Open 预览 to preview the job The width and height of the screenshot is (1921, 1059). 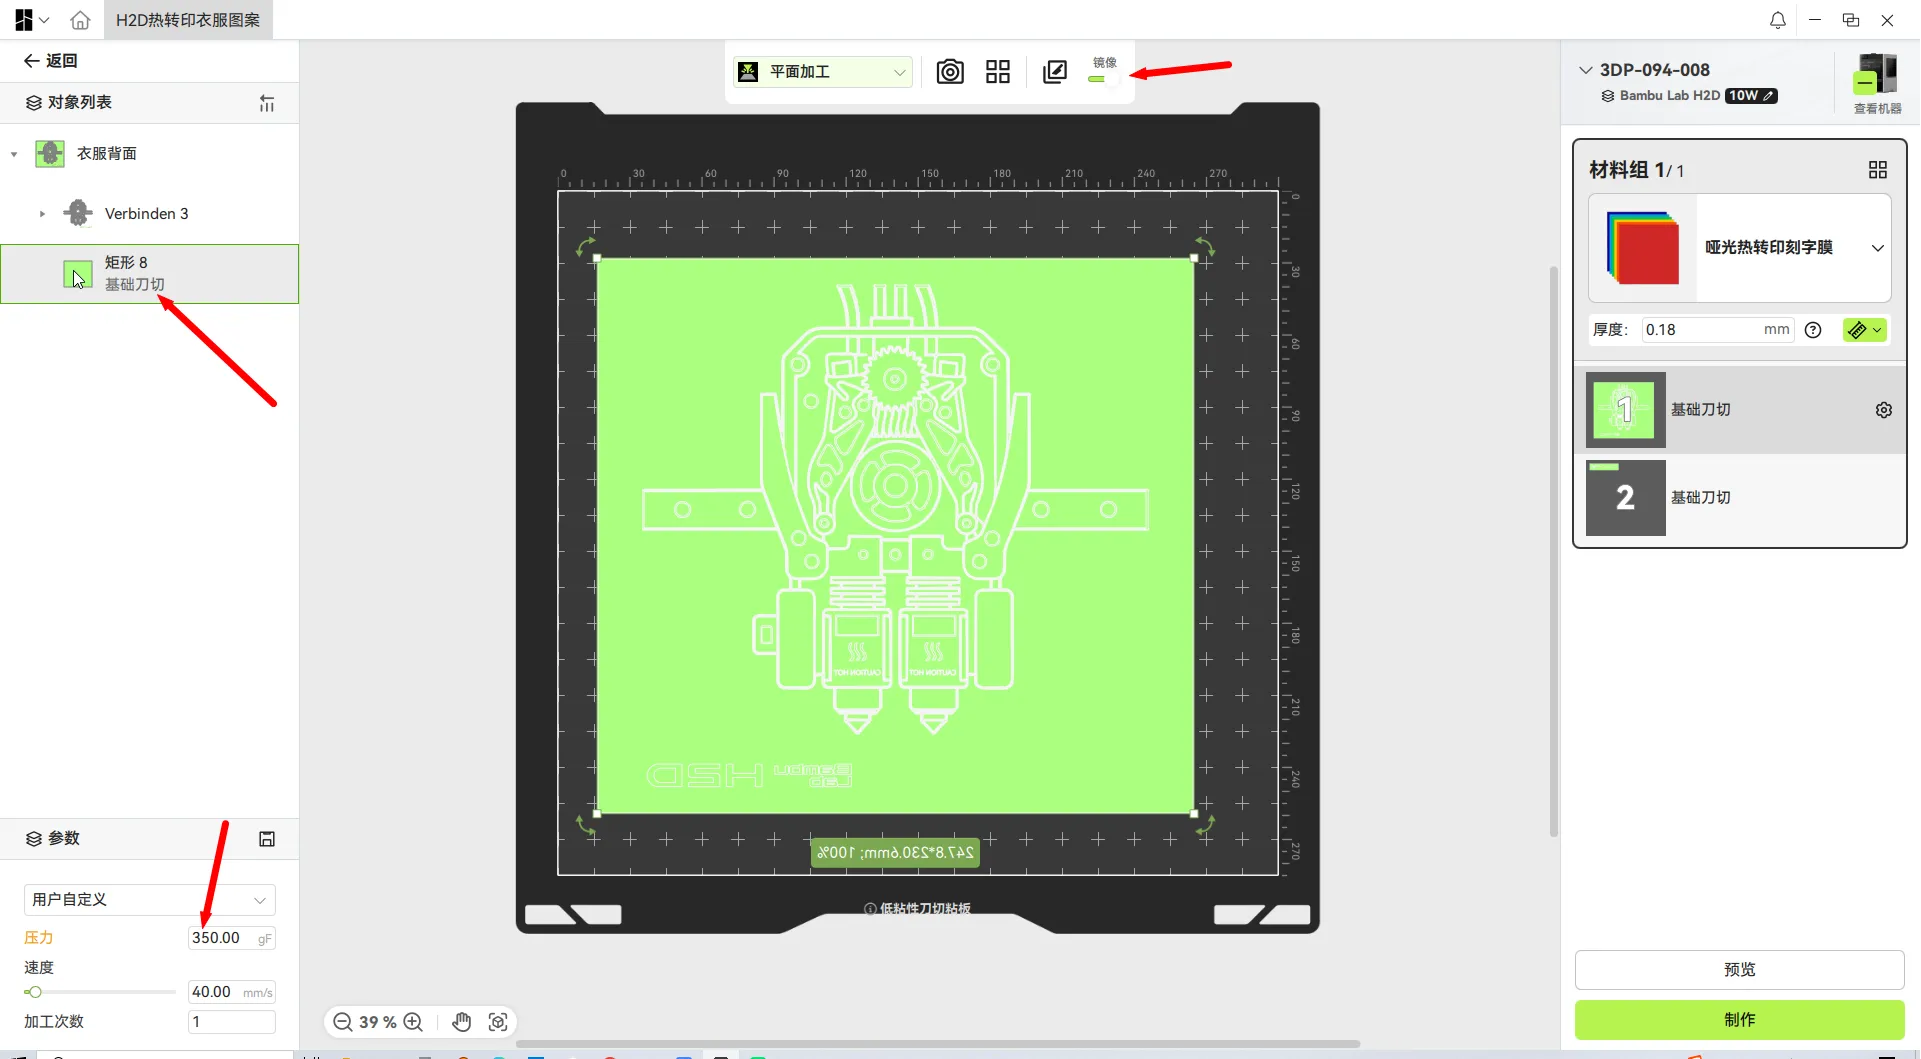1739,969
